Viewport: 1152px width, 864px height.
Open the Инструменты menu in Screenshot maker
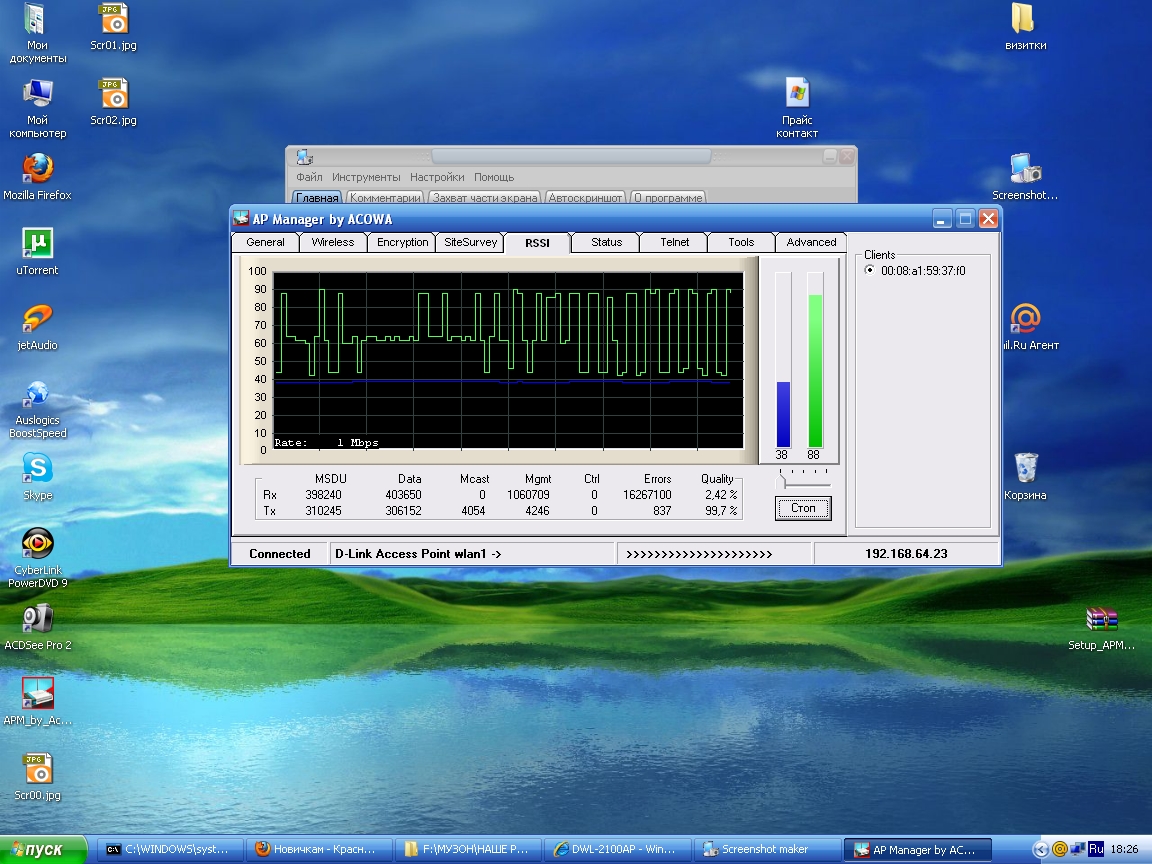[366, 177]
